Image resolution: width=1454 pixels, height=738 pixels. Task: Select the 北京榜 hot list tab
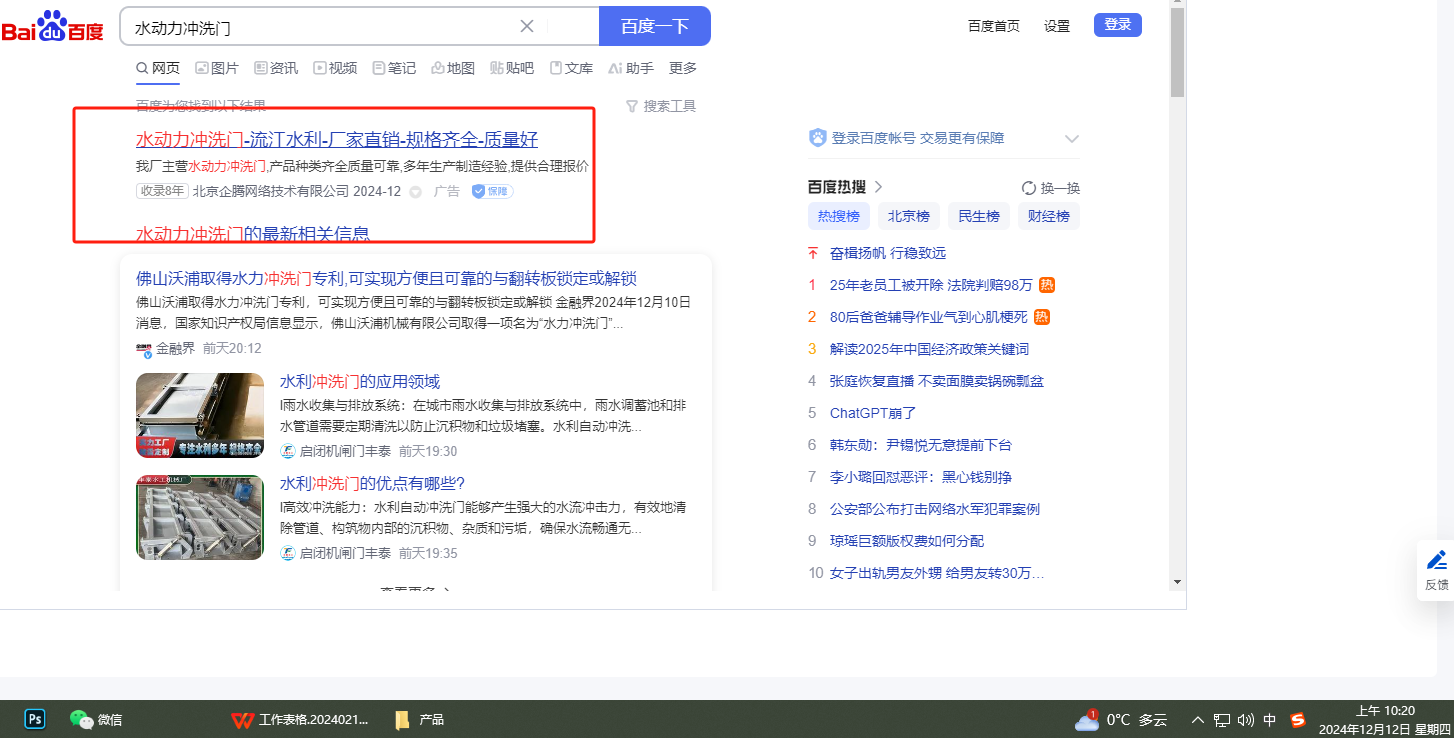[908, 216]
